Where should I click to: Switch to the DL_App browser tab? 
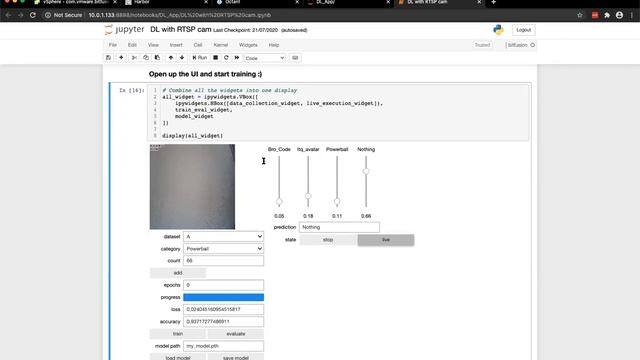point(350,2)
